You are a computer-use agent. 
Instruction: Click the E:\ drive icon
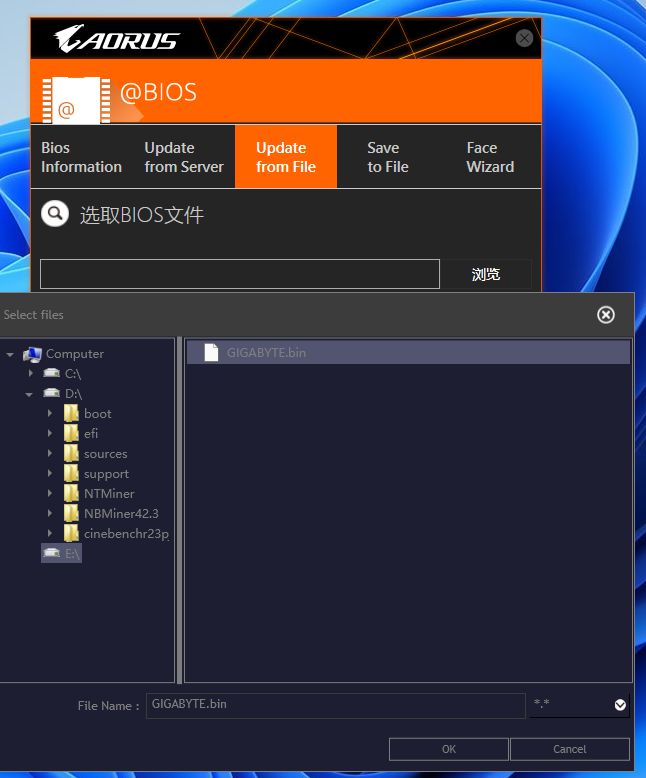click(x=52, y=553)
